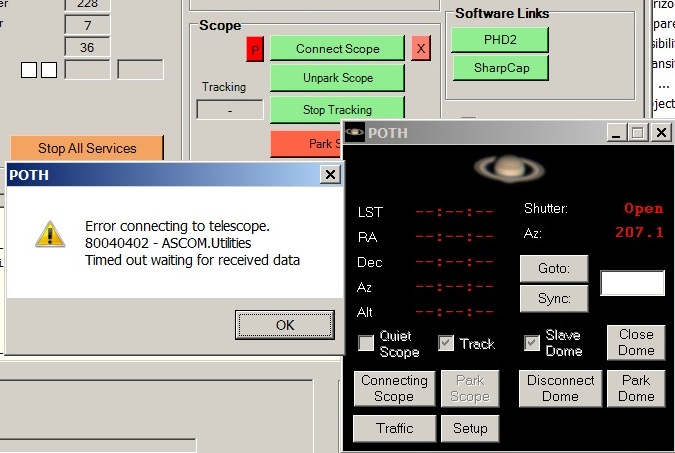The height and width of the screenshot is (453, 675).
Task: Toggle the Slave Dome checkbox
Action: point(532,343)
